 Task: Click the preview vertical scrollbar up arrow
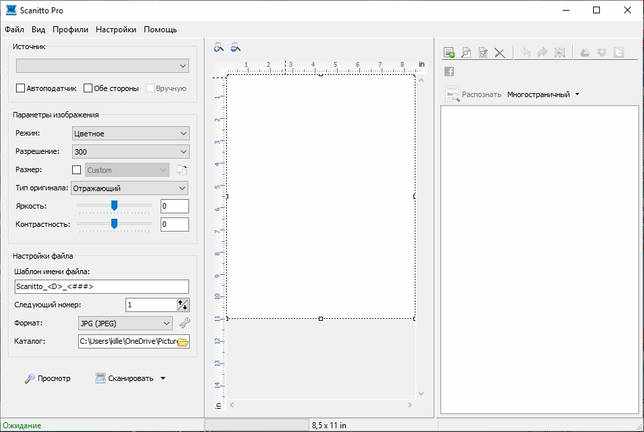pos(421,80)
